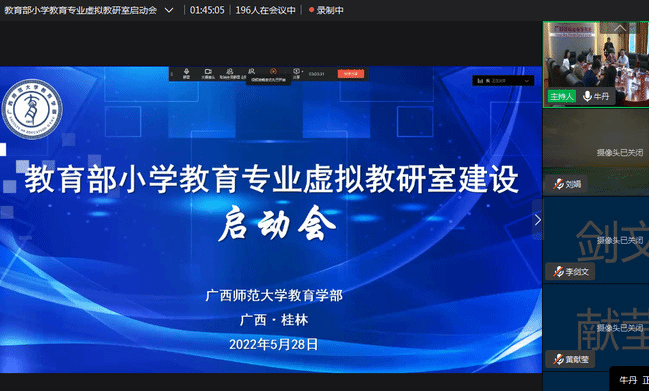Click the right arrow to collapse participant panel
The image size is (649, 391).
tap(537, 220)
